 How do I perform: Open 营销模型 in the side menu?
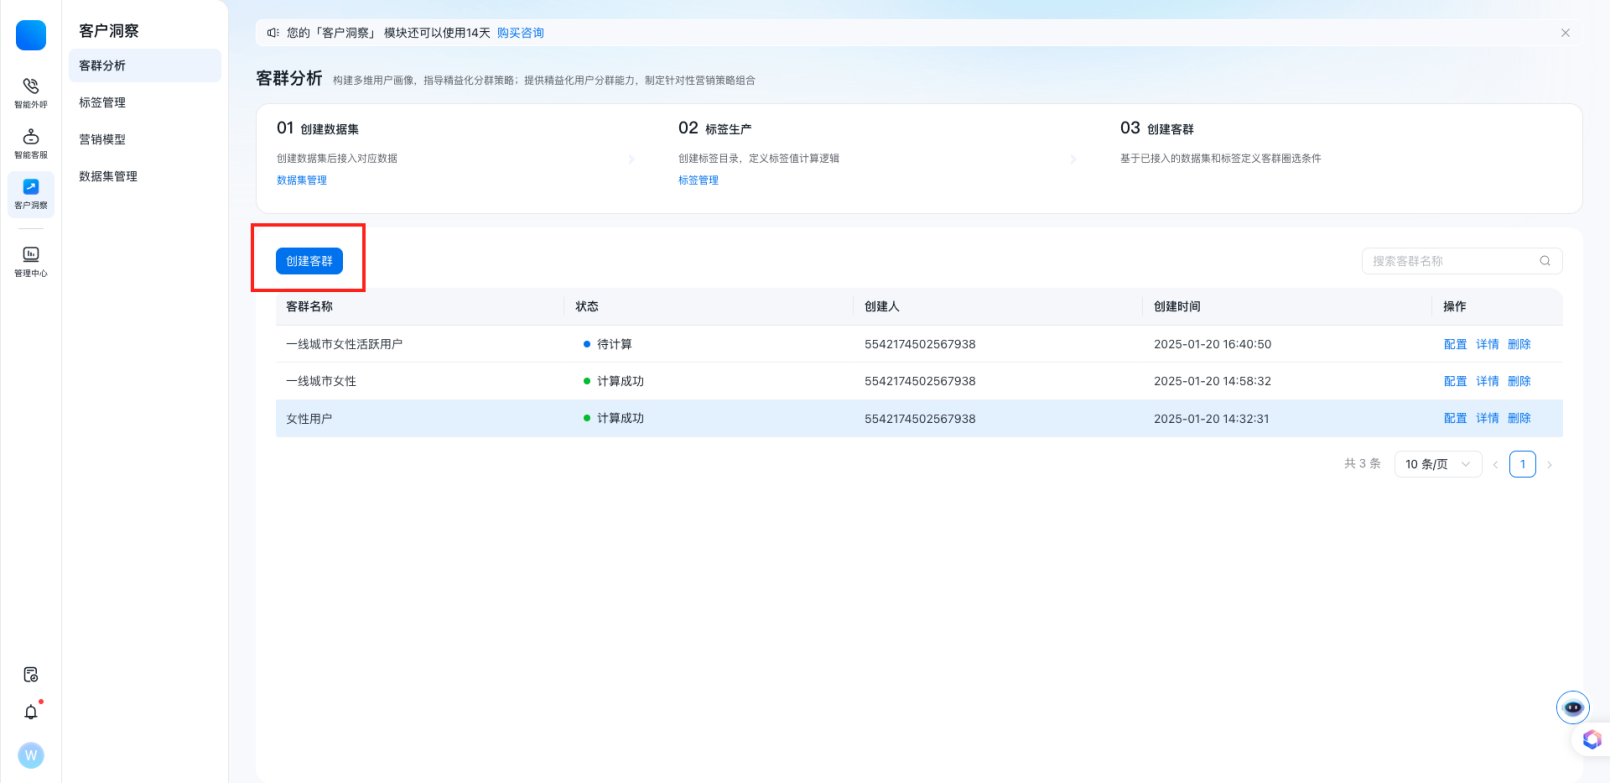click(103, 140)
